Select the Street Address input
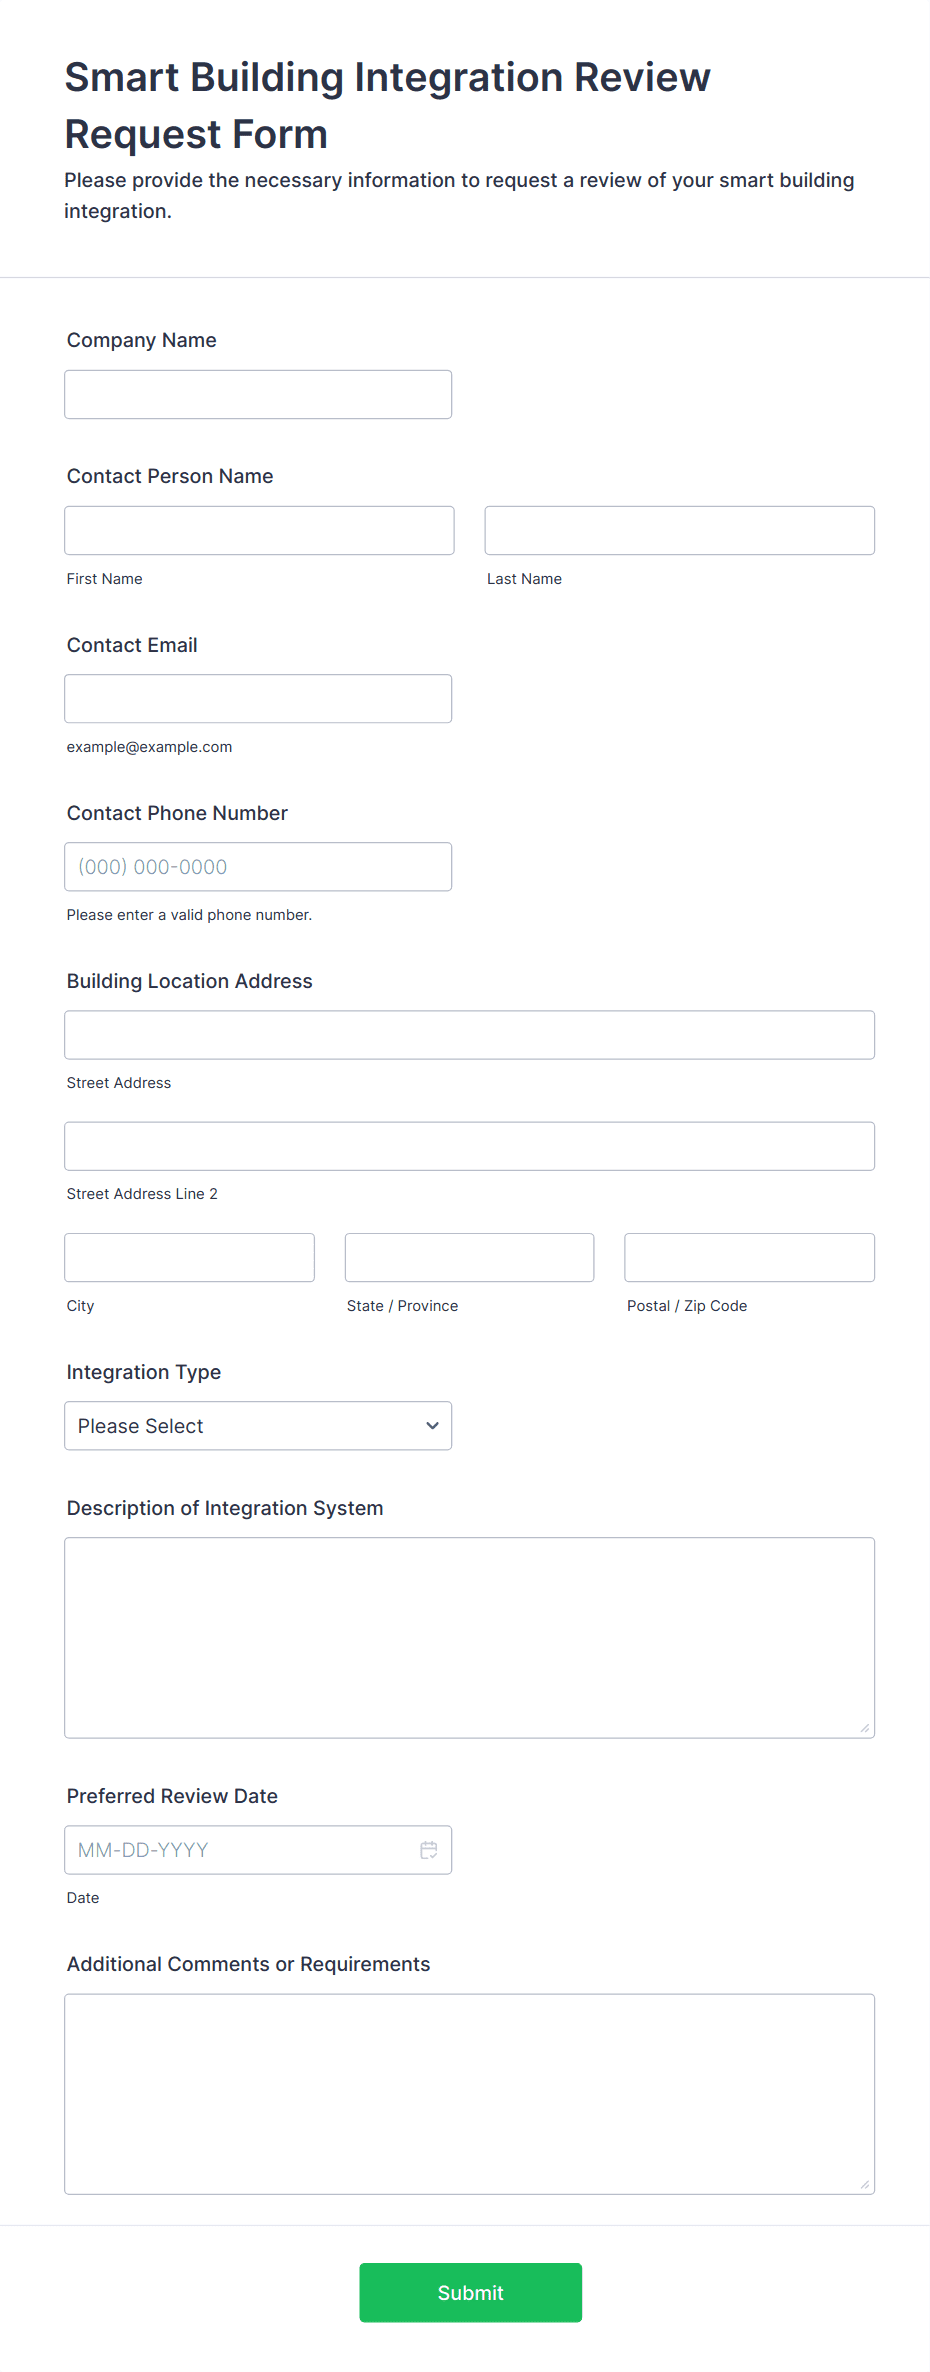930x2372 pixels. (x=469, y=1035)
